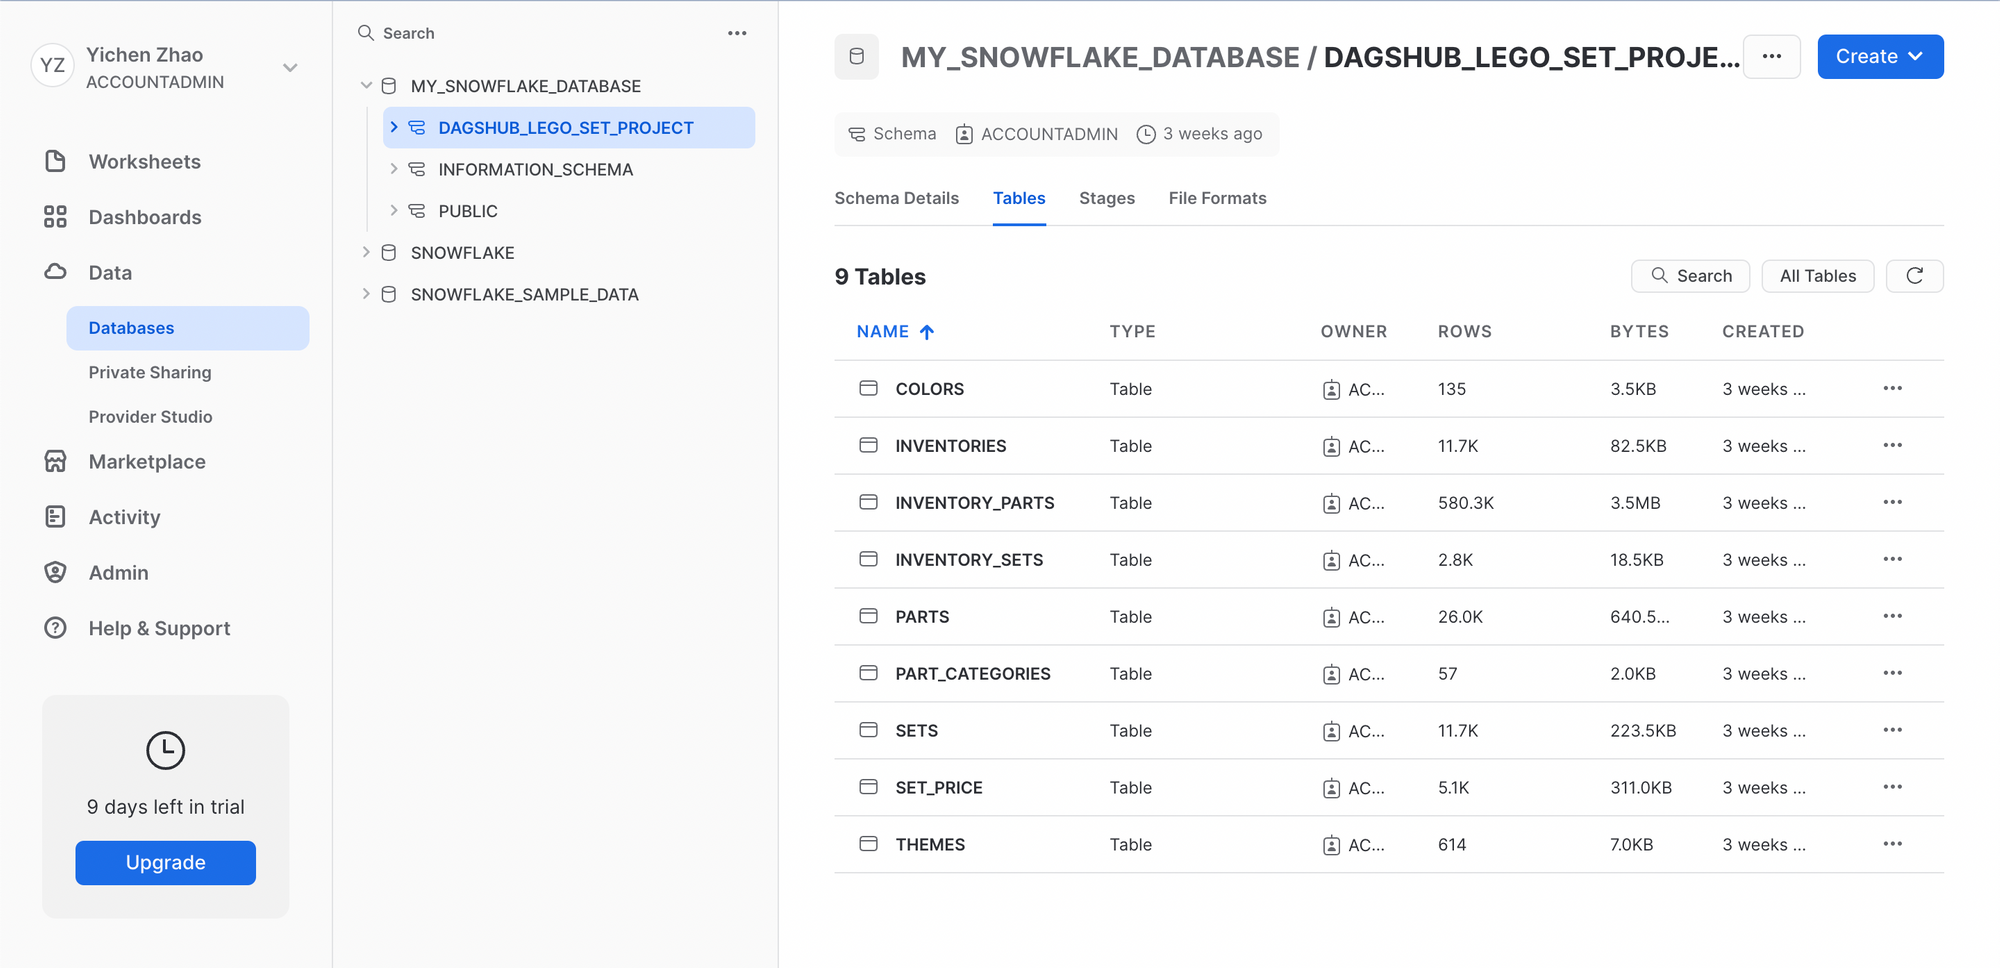Open the Activity log icon

click(x=55, y=517)
